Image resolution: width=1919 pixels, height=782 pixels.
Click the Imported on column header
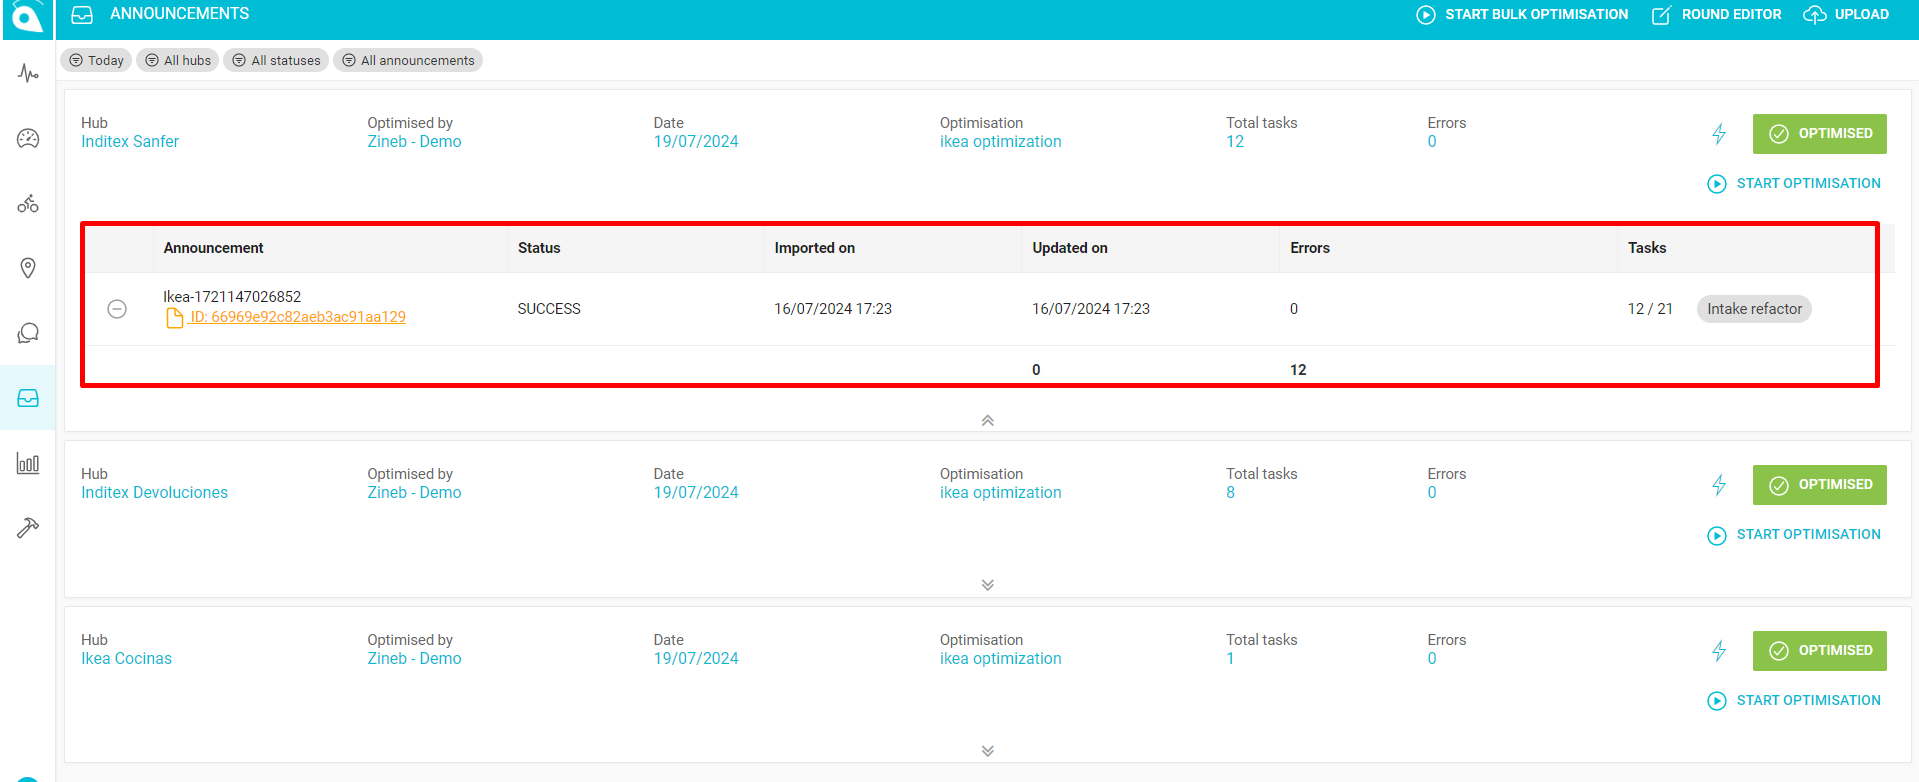pos(814,248)
